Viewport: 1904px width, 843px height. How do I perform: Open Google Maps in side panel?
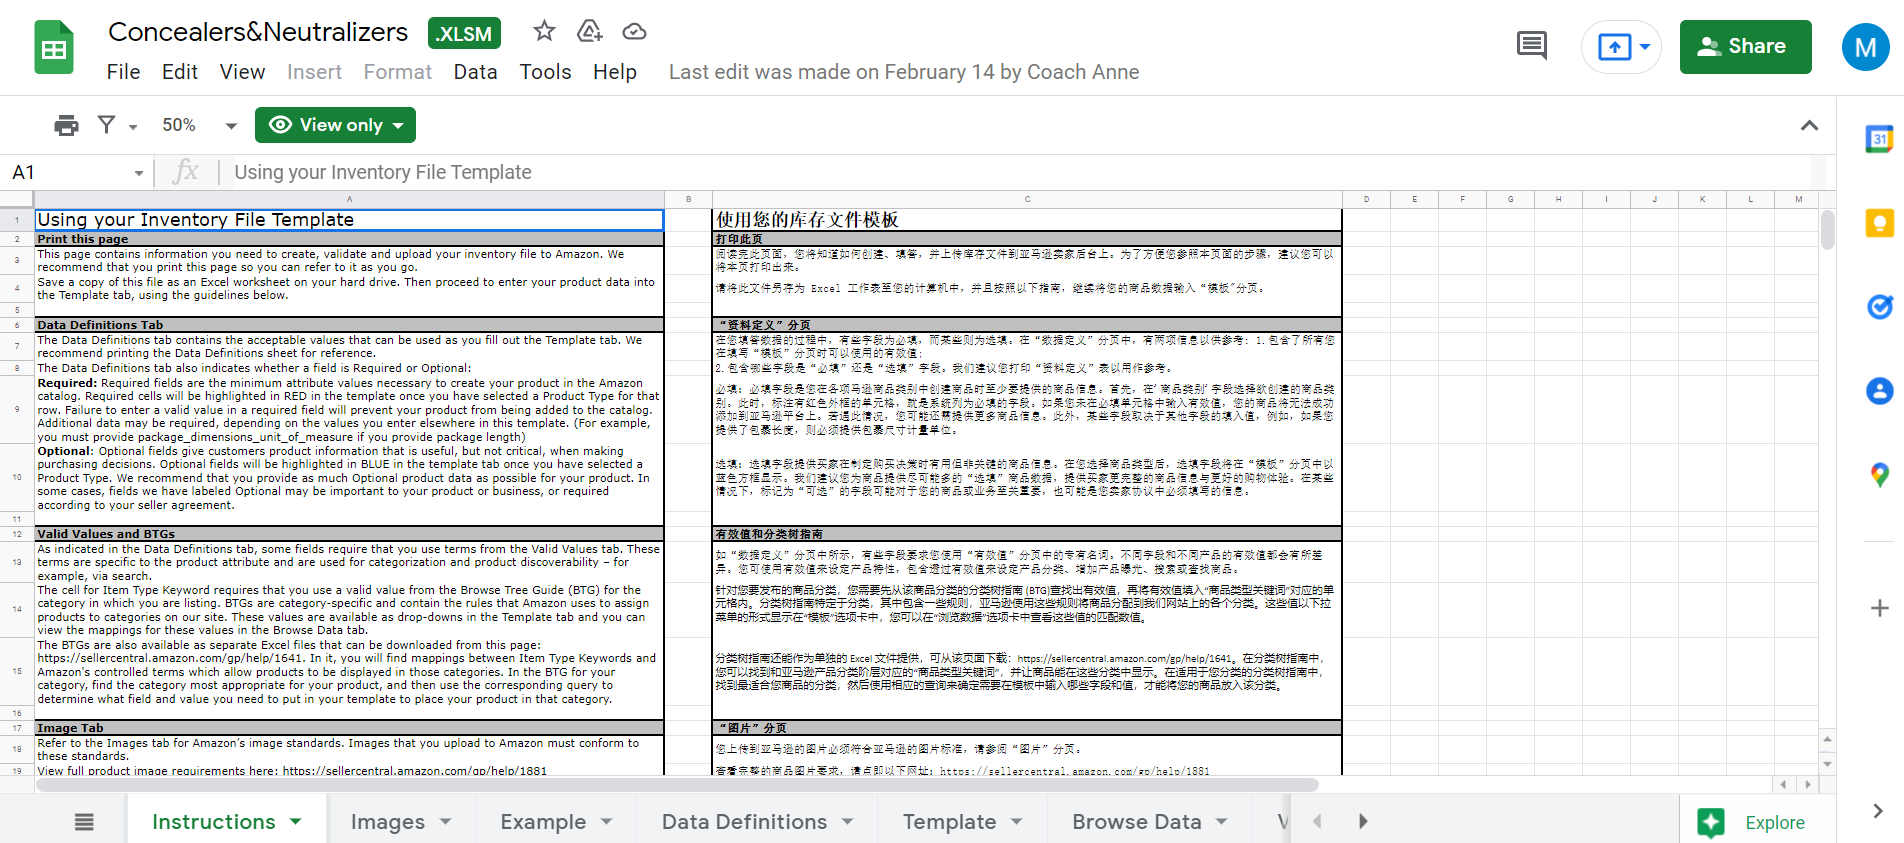(x=1880, y=475)
